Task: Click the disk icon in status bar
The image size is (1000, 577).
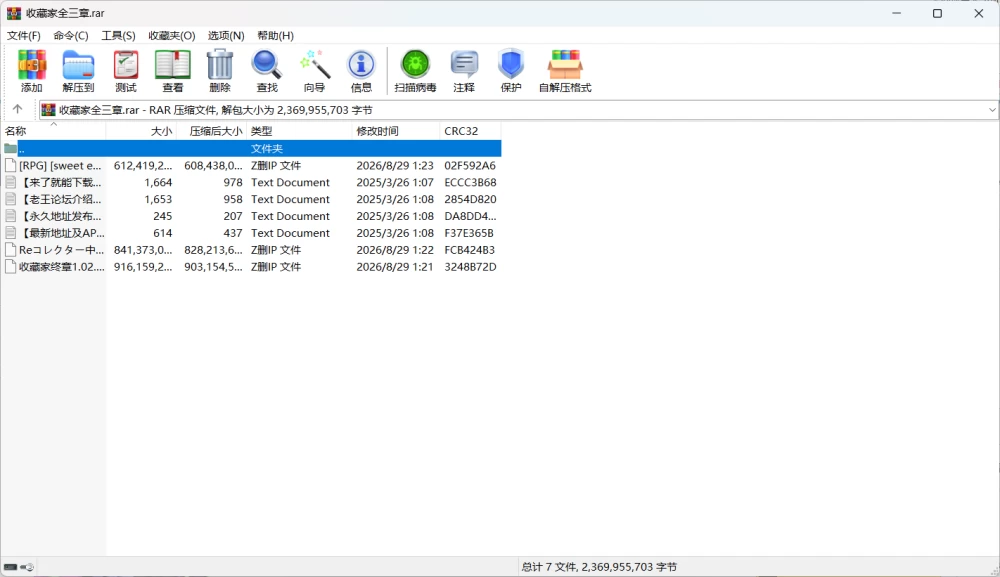Action: tap(10, 567)
